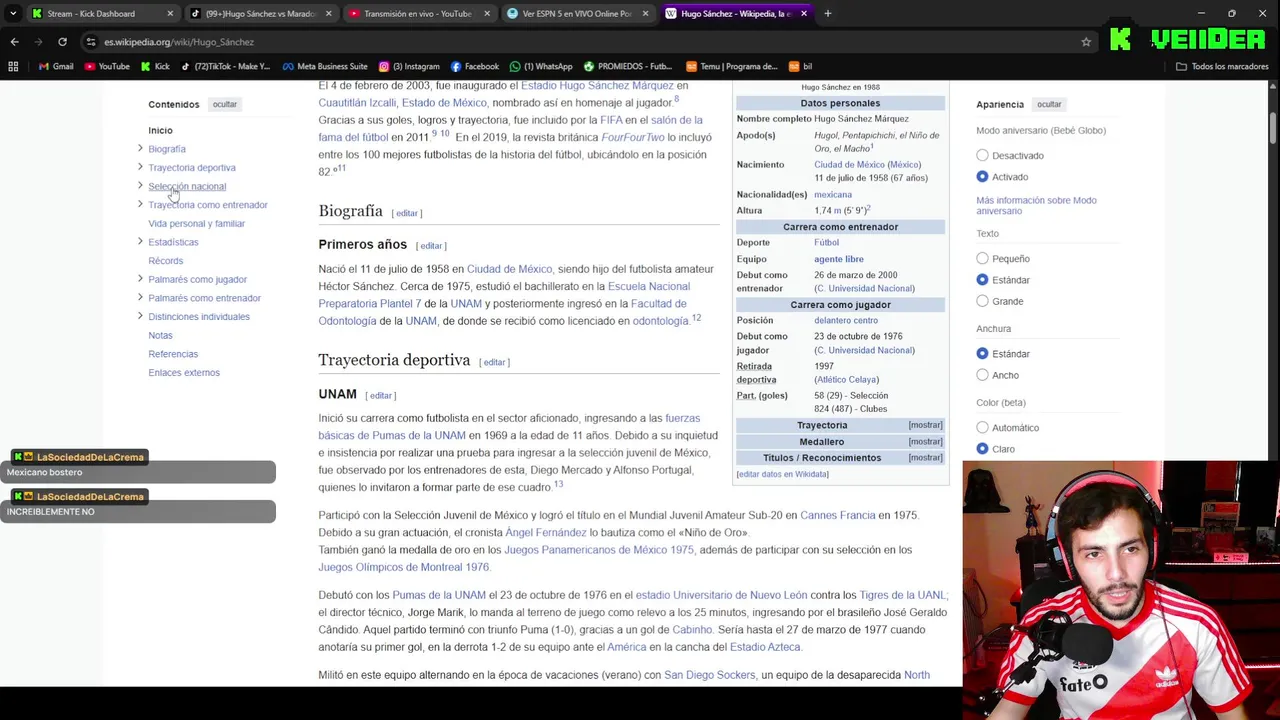
Task: Open the bil bookmark
Action: (801, 67)
